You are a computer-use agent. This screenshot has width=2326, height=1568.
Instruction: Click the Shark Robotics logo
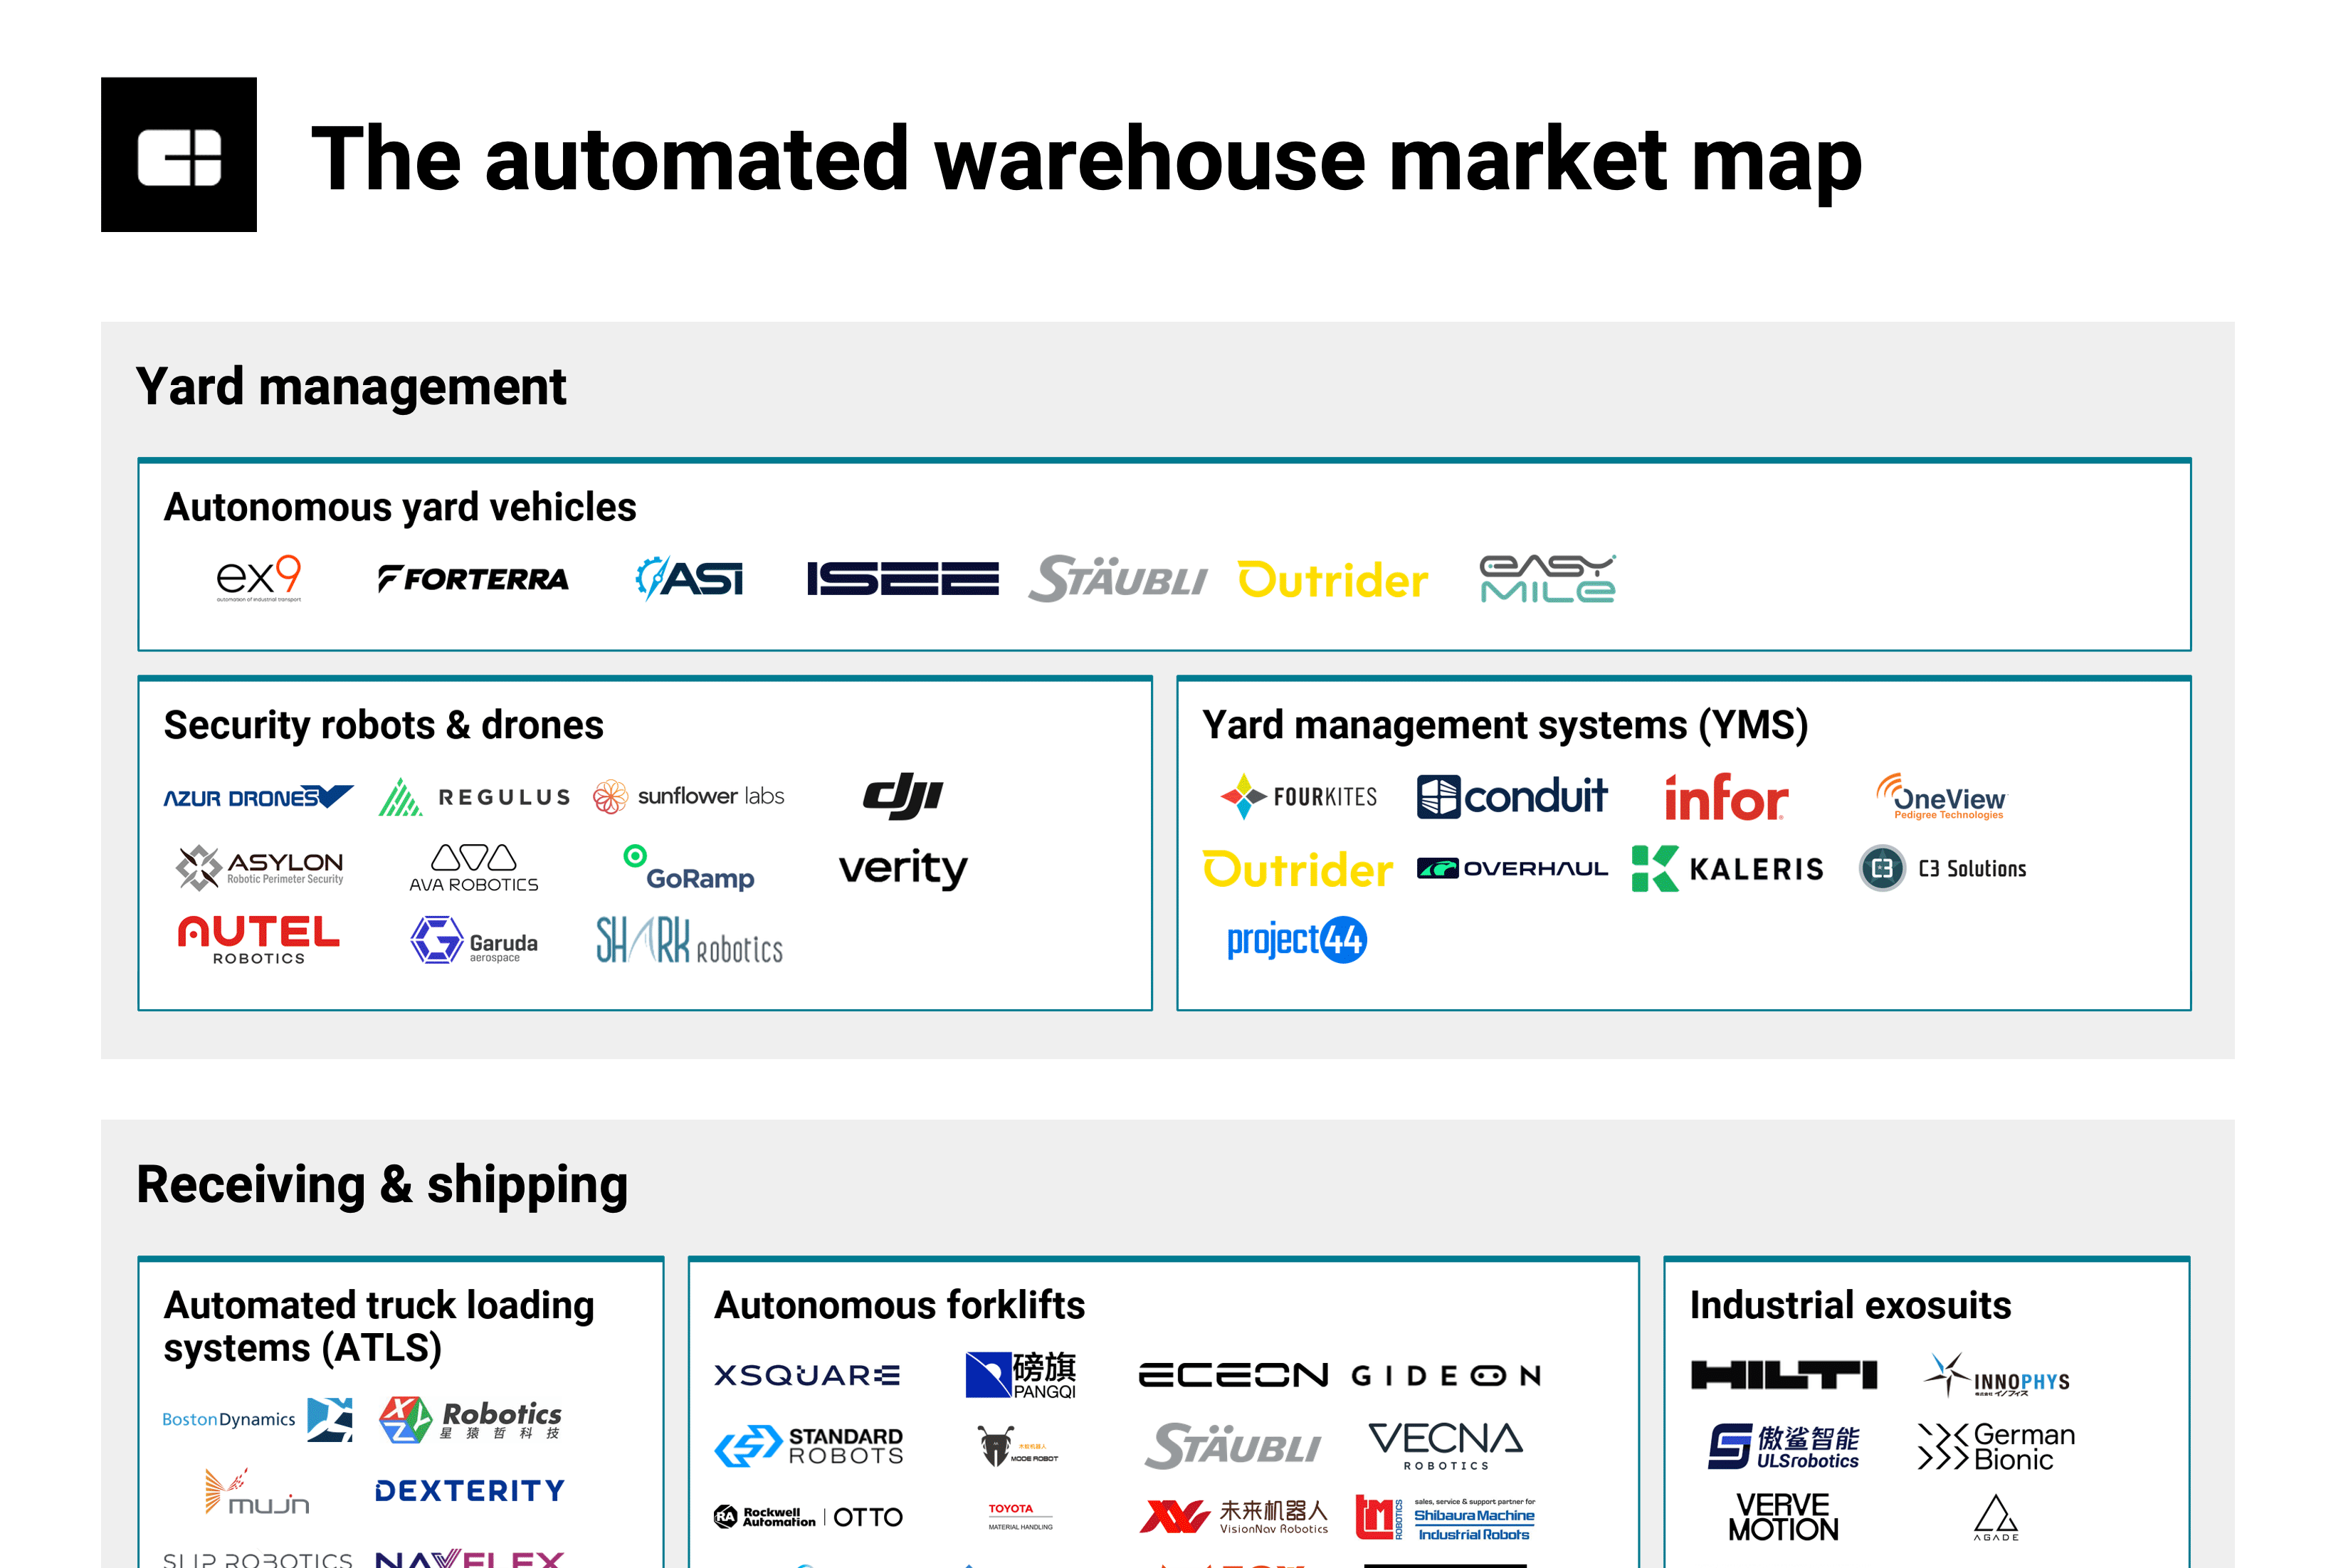point(689,940)
